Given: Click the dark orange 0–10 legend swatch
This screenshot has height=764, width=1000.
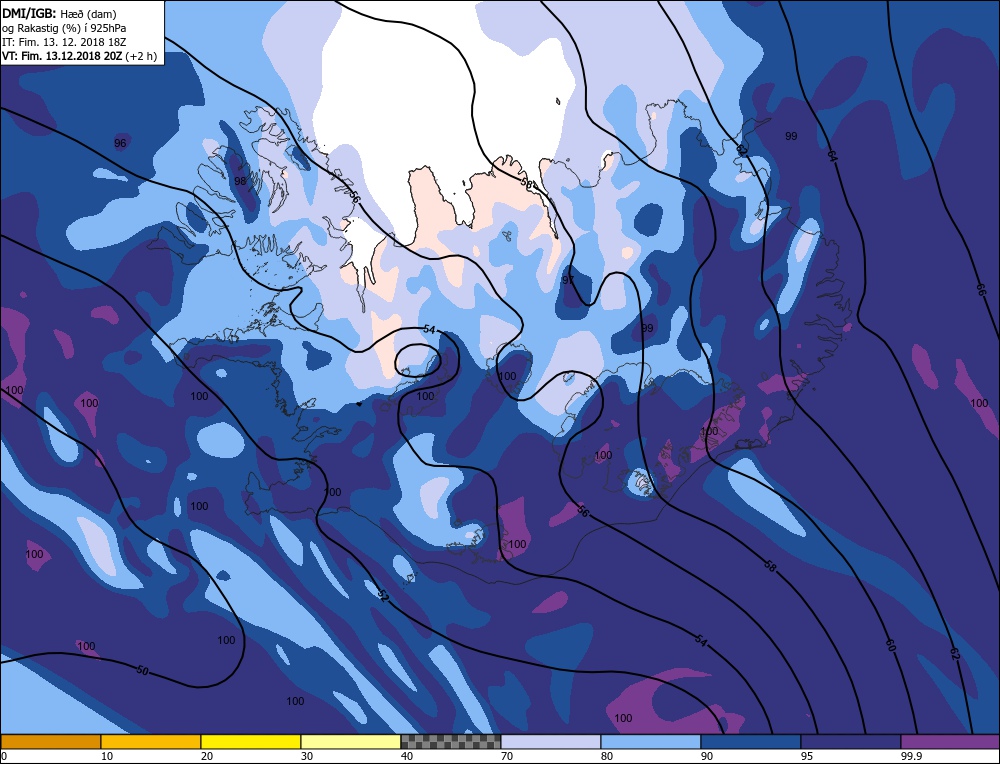Looking at the screenshot, I should click(50, 742).
